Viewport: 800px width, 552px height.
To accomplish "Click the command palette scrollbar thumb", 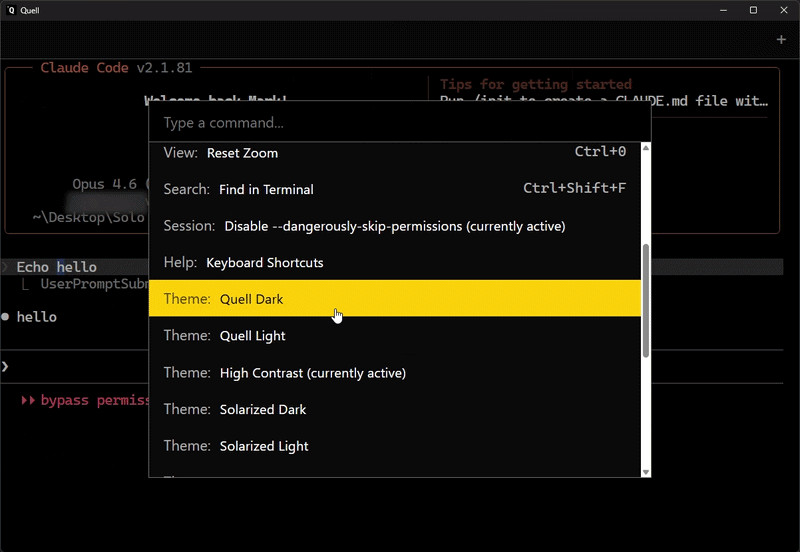I will [645, 300].
